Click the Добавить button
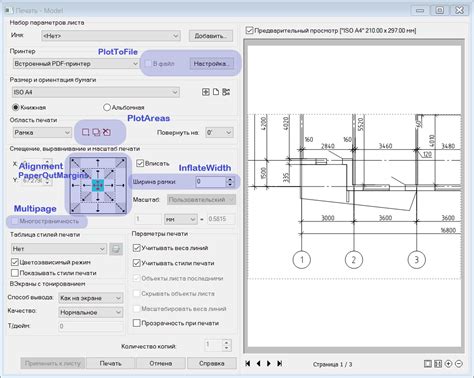 (211, 36)
